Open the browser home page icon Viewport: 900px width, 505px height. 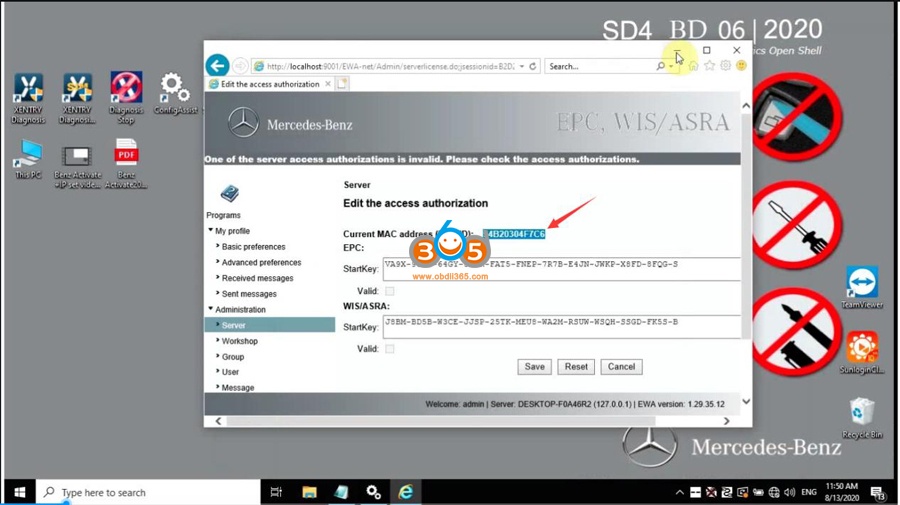point(693,66)
